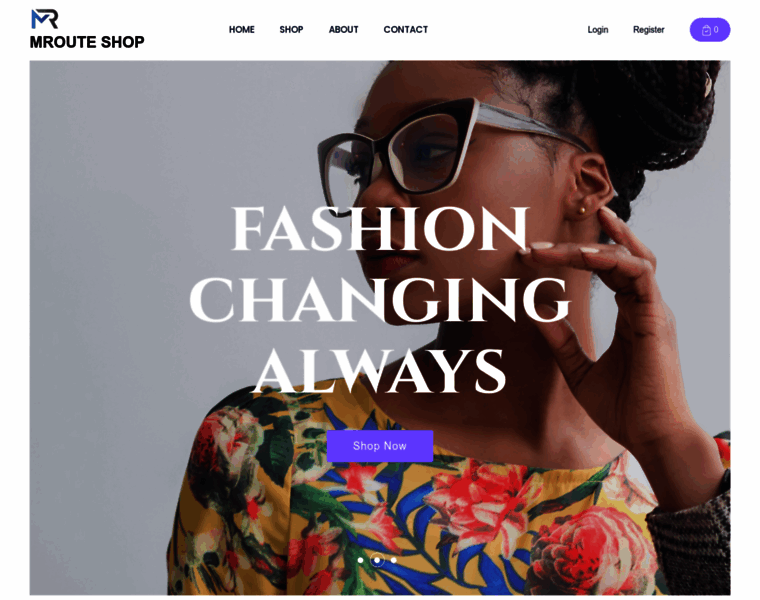Click the FASHION headline word
The width and height of the screenshot is (760, 600).
[380, 228]
